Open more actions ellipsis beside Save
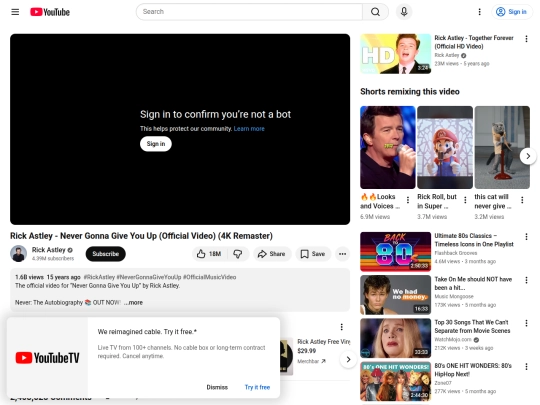 tap(342, 254)
